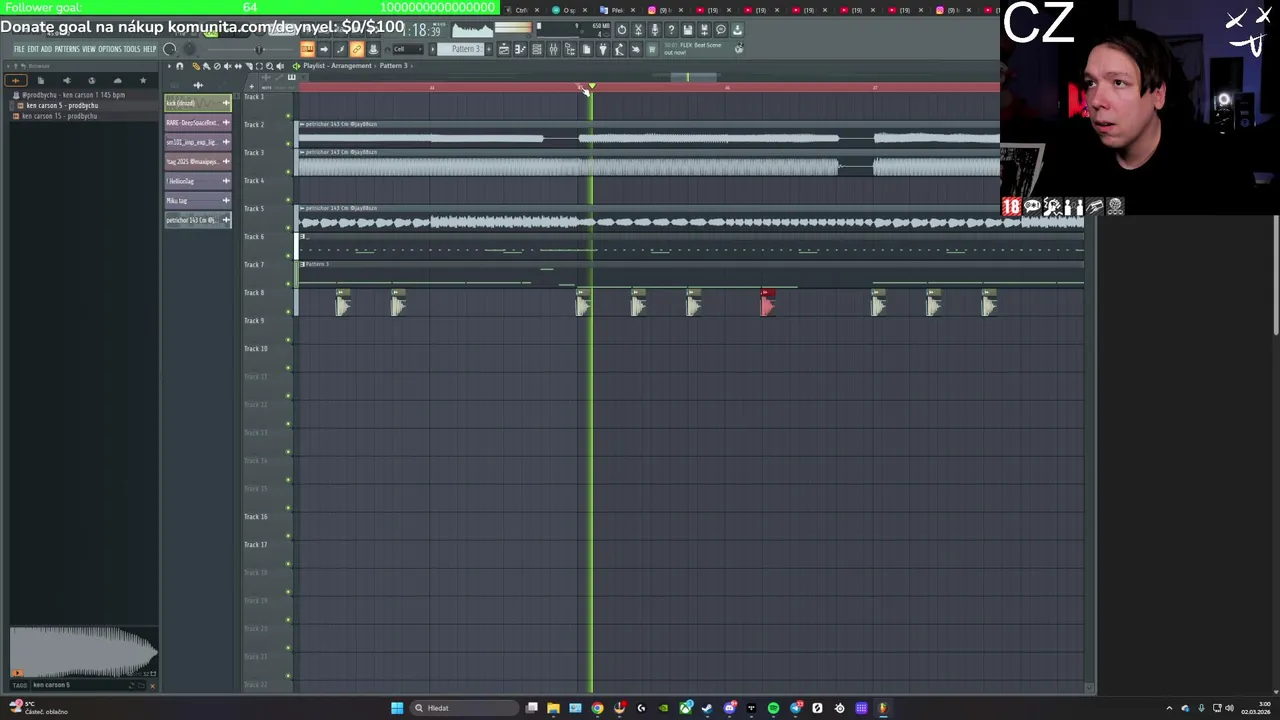Select the playlist magnet snap icon
The width and height of the screenshot is (1280, 720).
(x=180, y=66)
